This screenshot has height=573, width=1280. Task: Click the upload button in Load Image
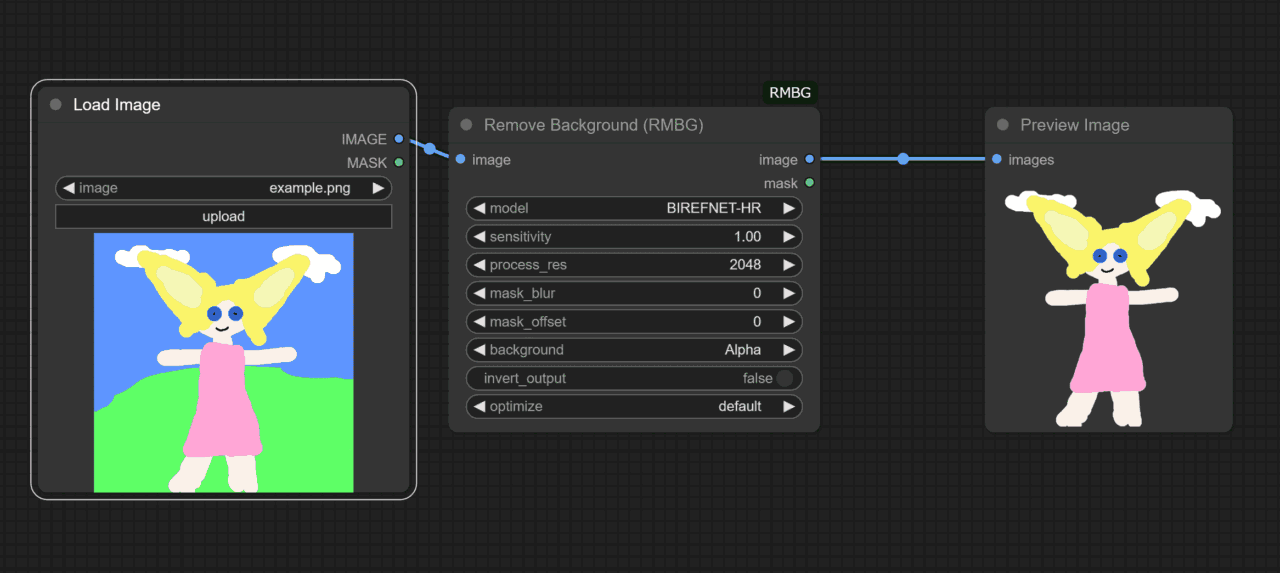223,216
